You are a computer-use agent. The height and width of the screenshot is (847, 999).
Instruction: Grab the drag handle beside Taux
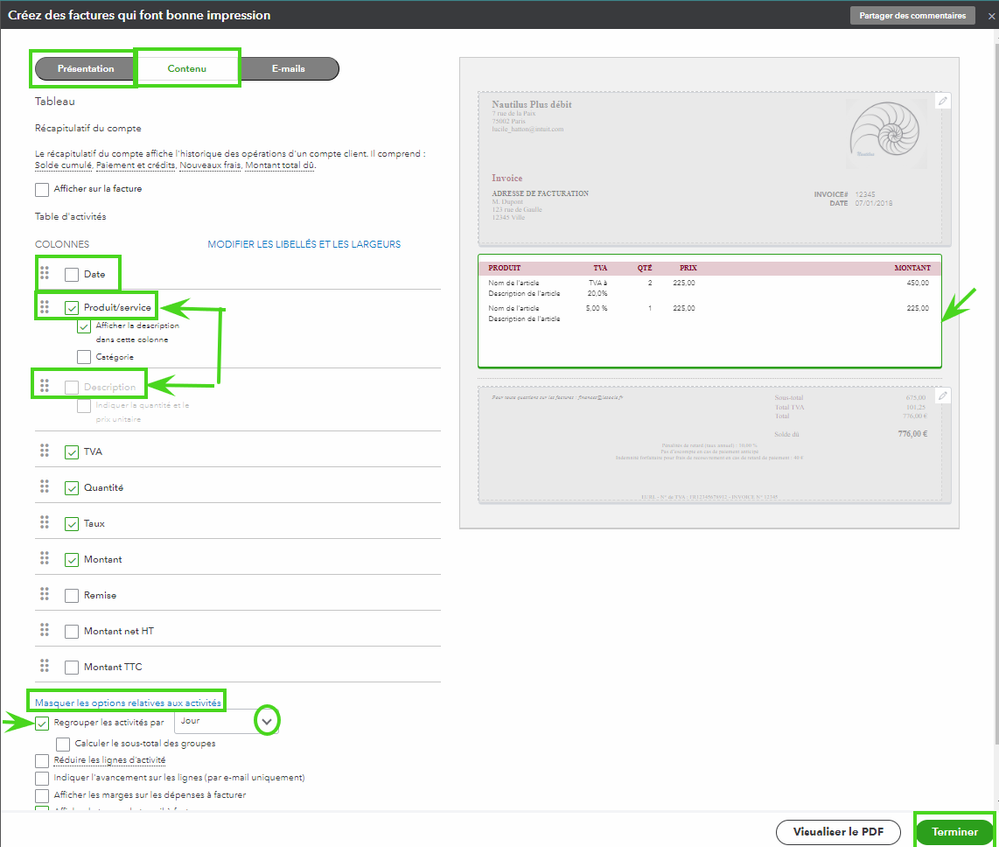pyautogui.click(x=45, y=523)
